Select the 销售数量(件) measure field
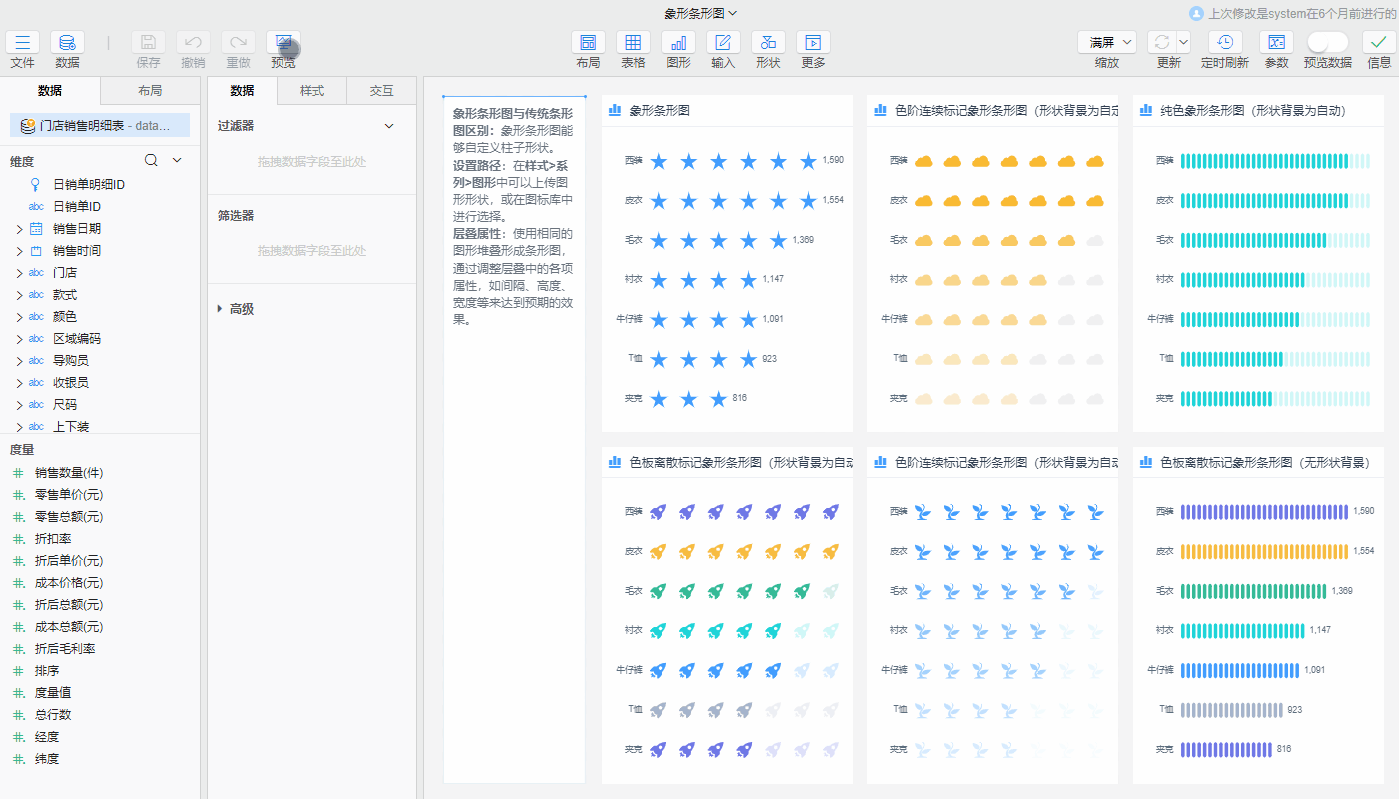Viewport: 1399px width, 799px height. pos(69,473)
